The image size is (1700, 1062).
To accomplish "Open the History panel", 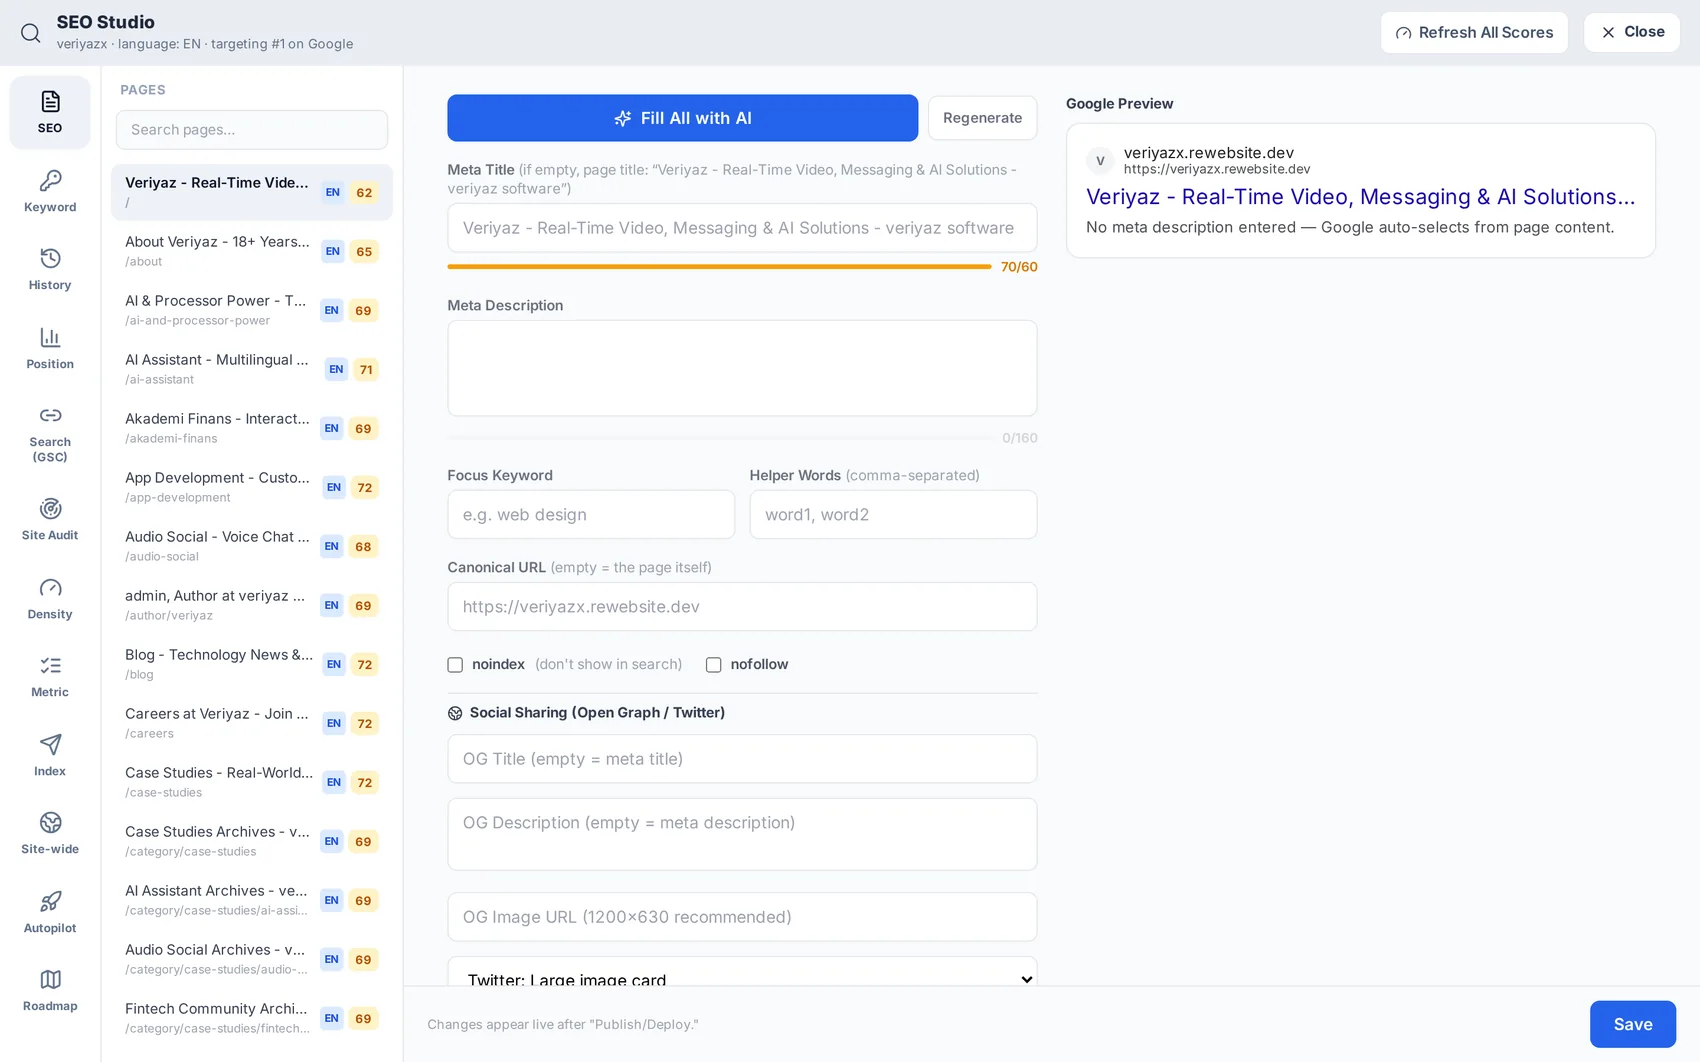I will tap(50, 270).
